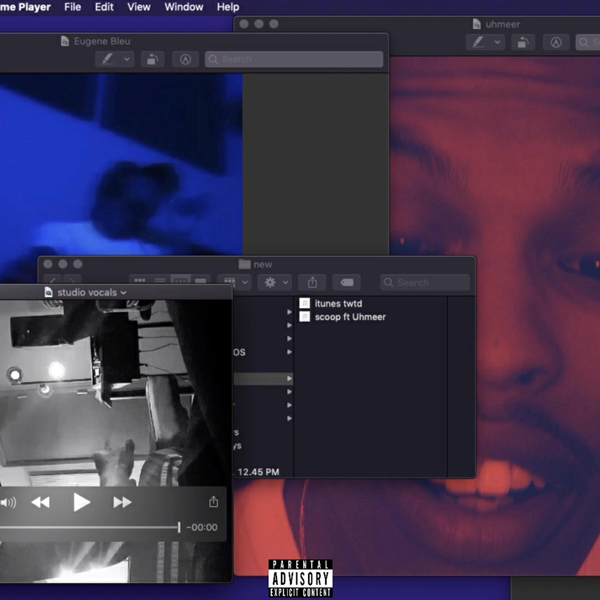Open the File menu
The width and height of the screenshot is (600, 600).
coord(72,7)
